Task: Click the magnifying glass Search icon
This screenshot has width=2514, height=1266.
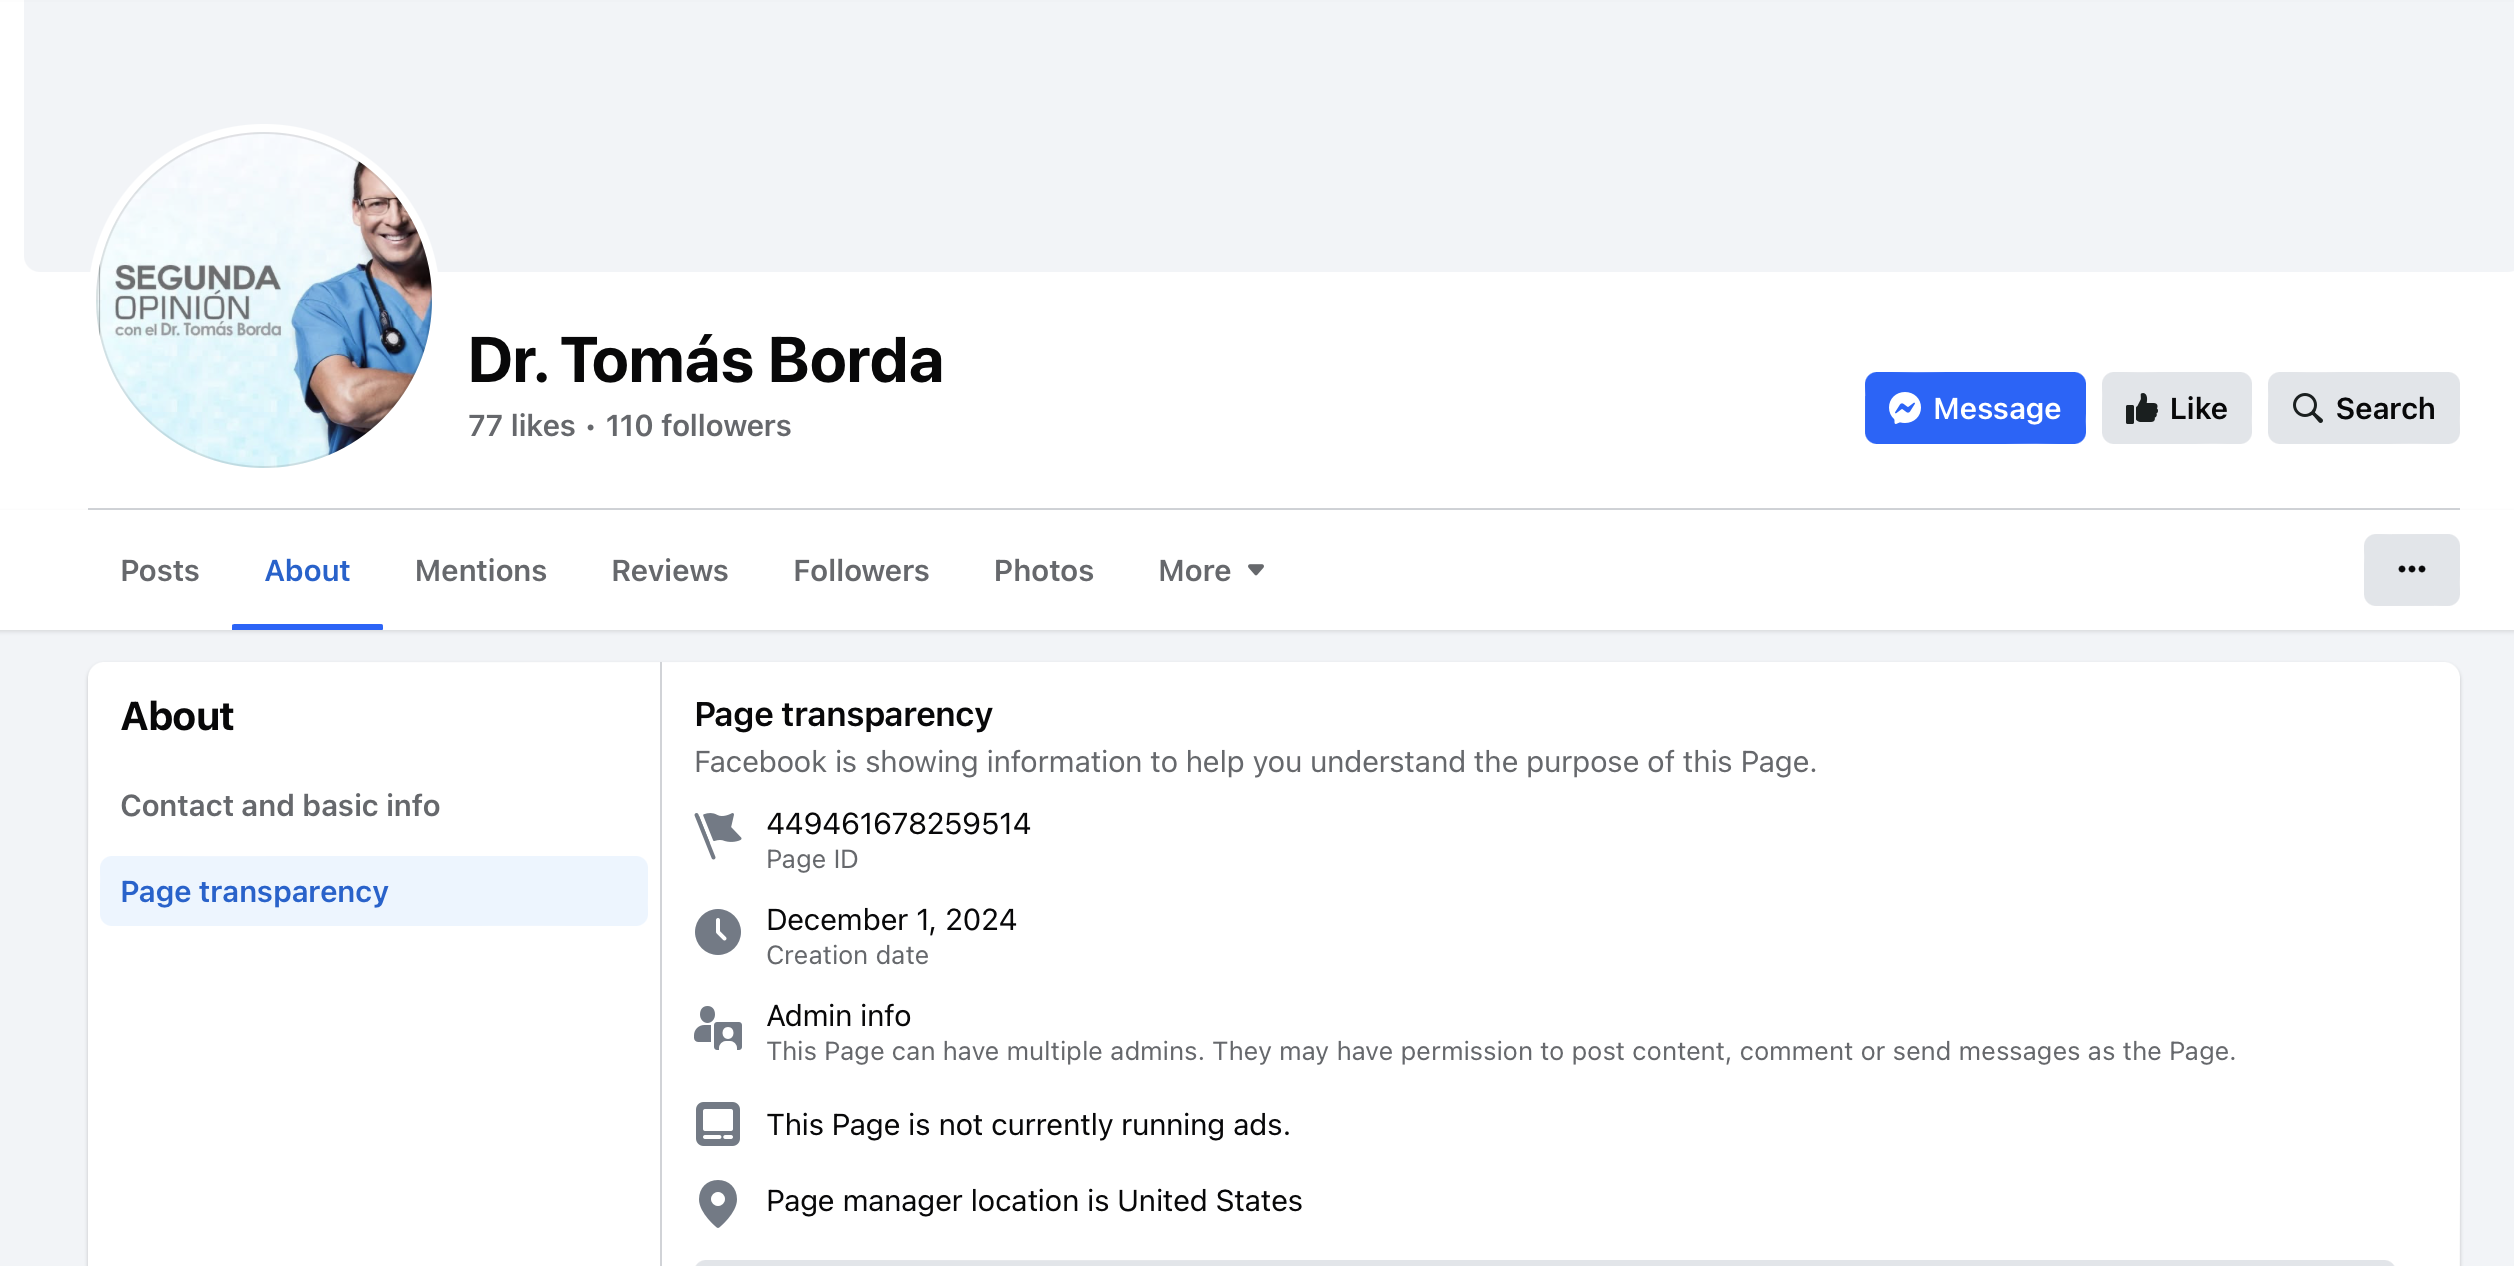Action: [2307, 408]
